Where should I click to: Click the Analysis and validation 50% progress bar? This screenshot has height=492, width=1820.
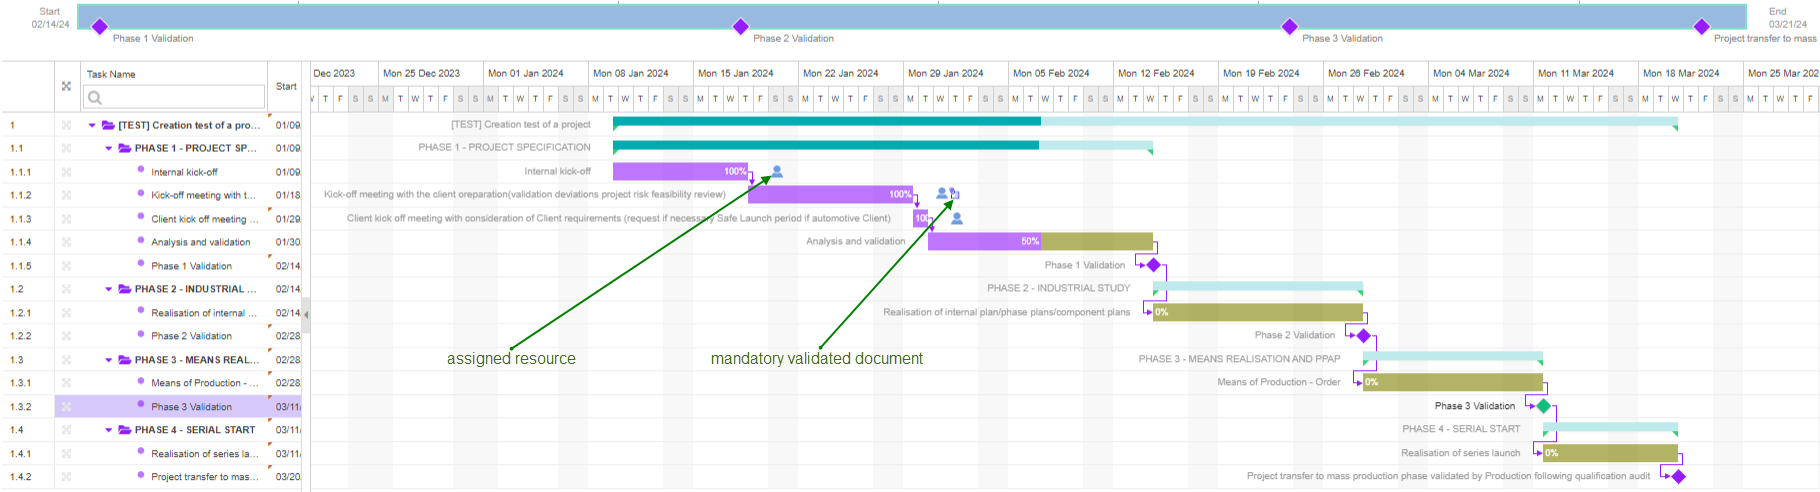click(985, 241)
